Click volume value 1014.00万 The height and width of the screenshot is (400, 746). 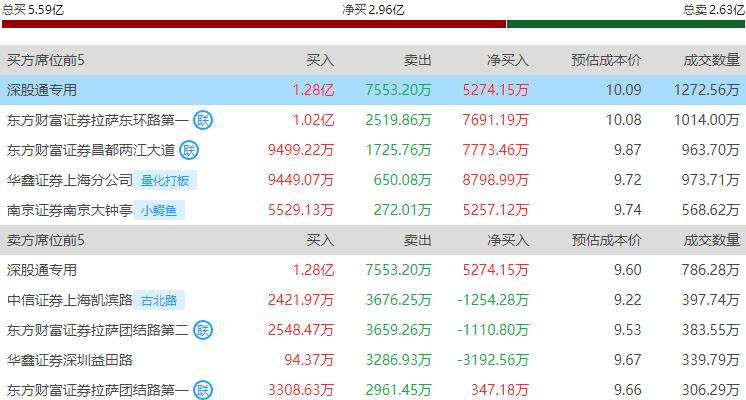pos(707,120)
